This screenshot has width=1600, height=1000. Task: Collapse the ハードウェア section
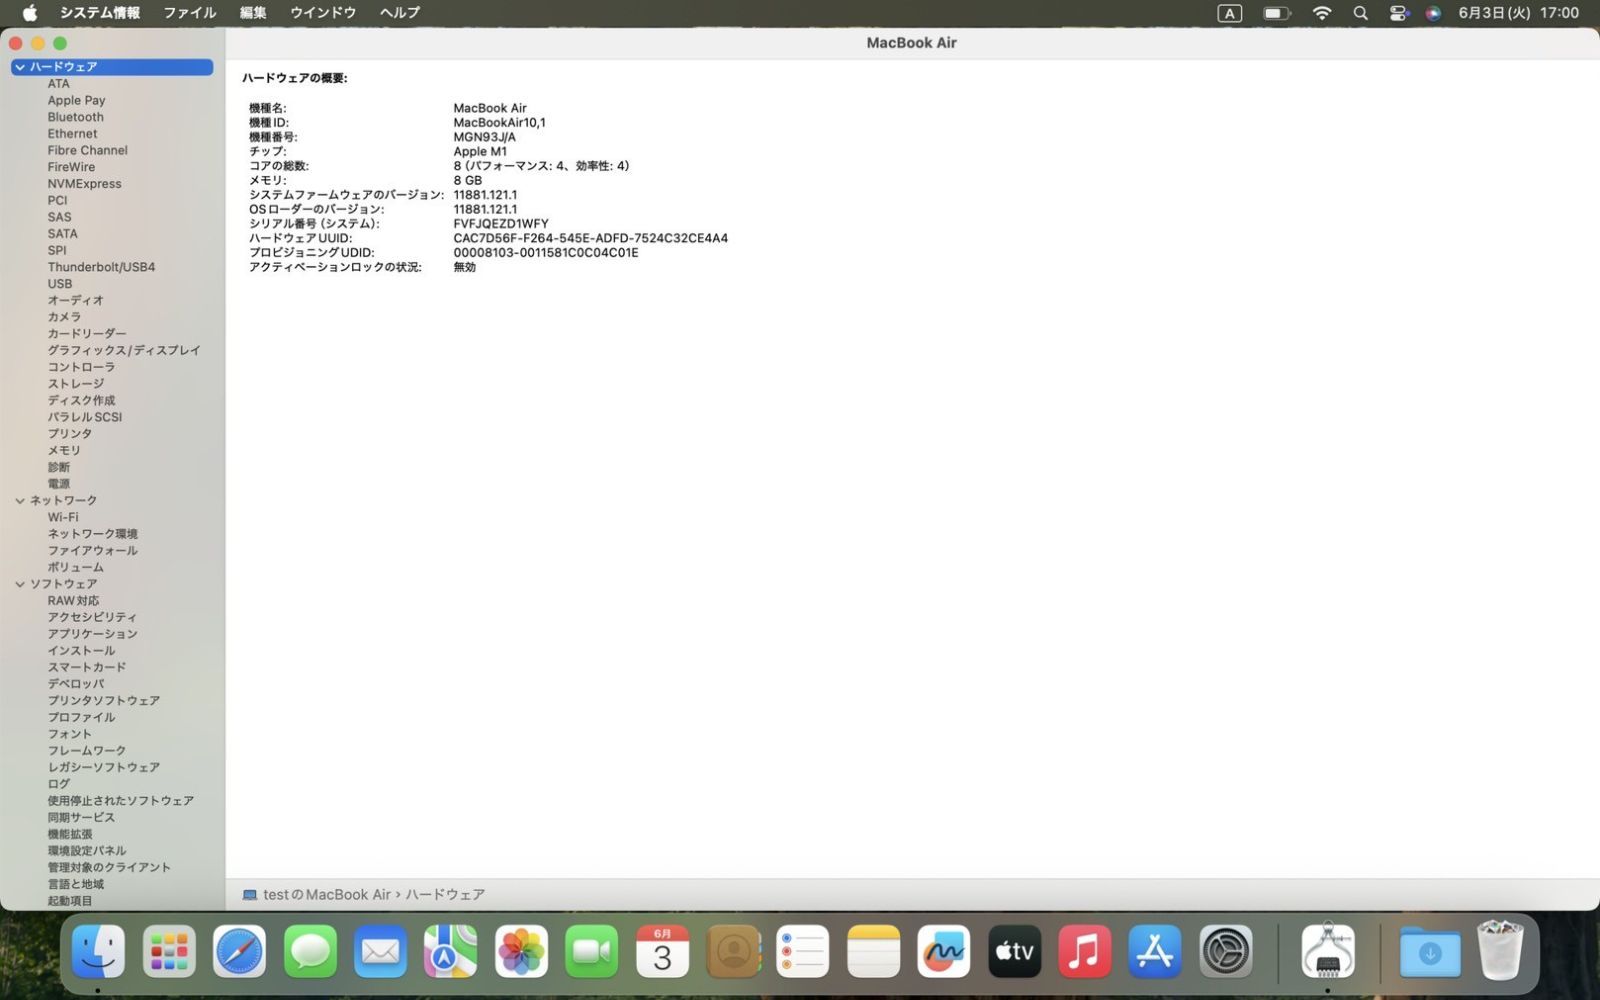click(x=20, y=67)
